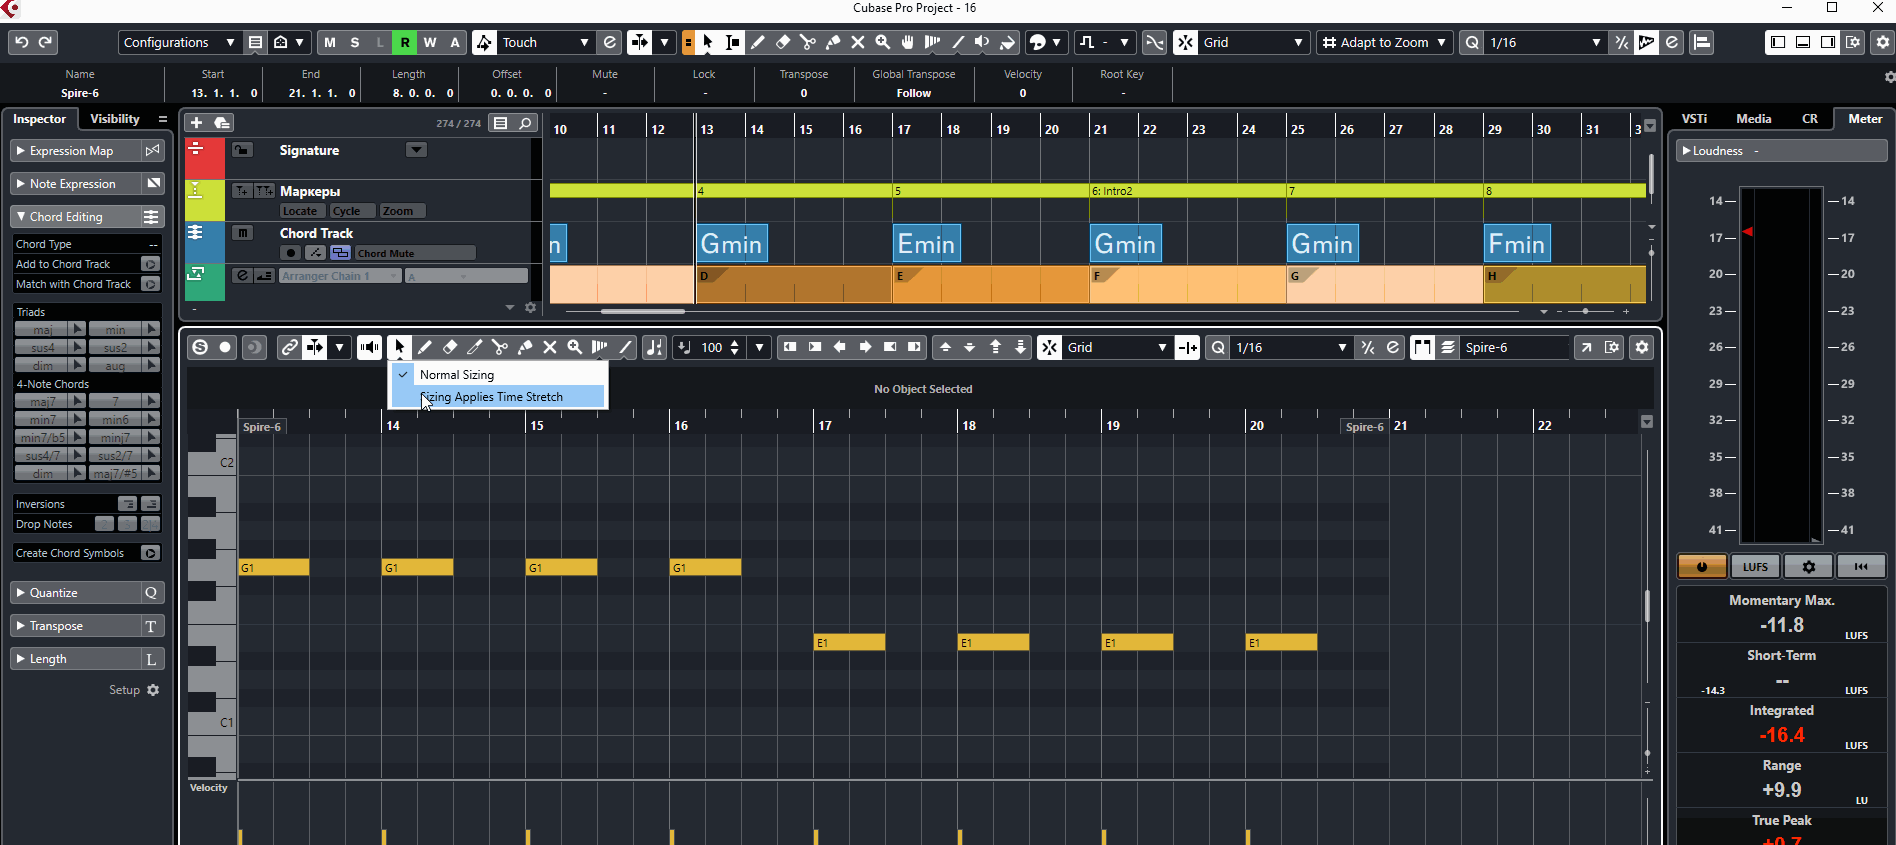Pick the Erase tool in key editor toolbar
1896x845 pixels.
450,347
